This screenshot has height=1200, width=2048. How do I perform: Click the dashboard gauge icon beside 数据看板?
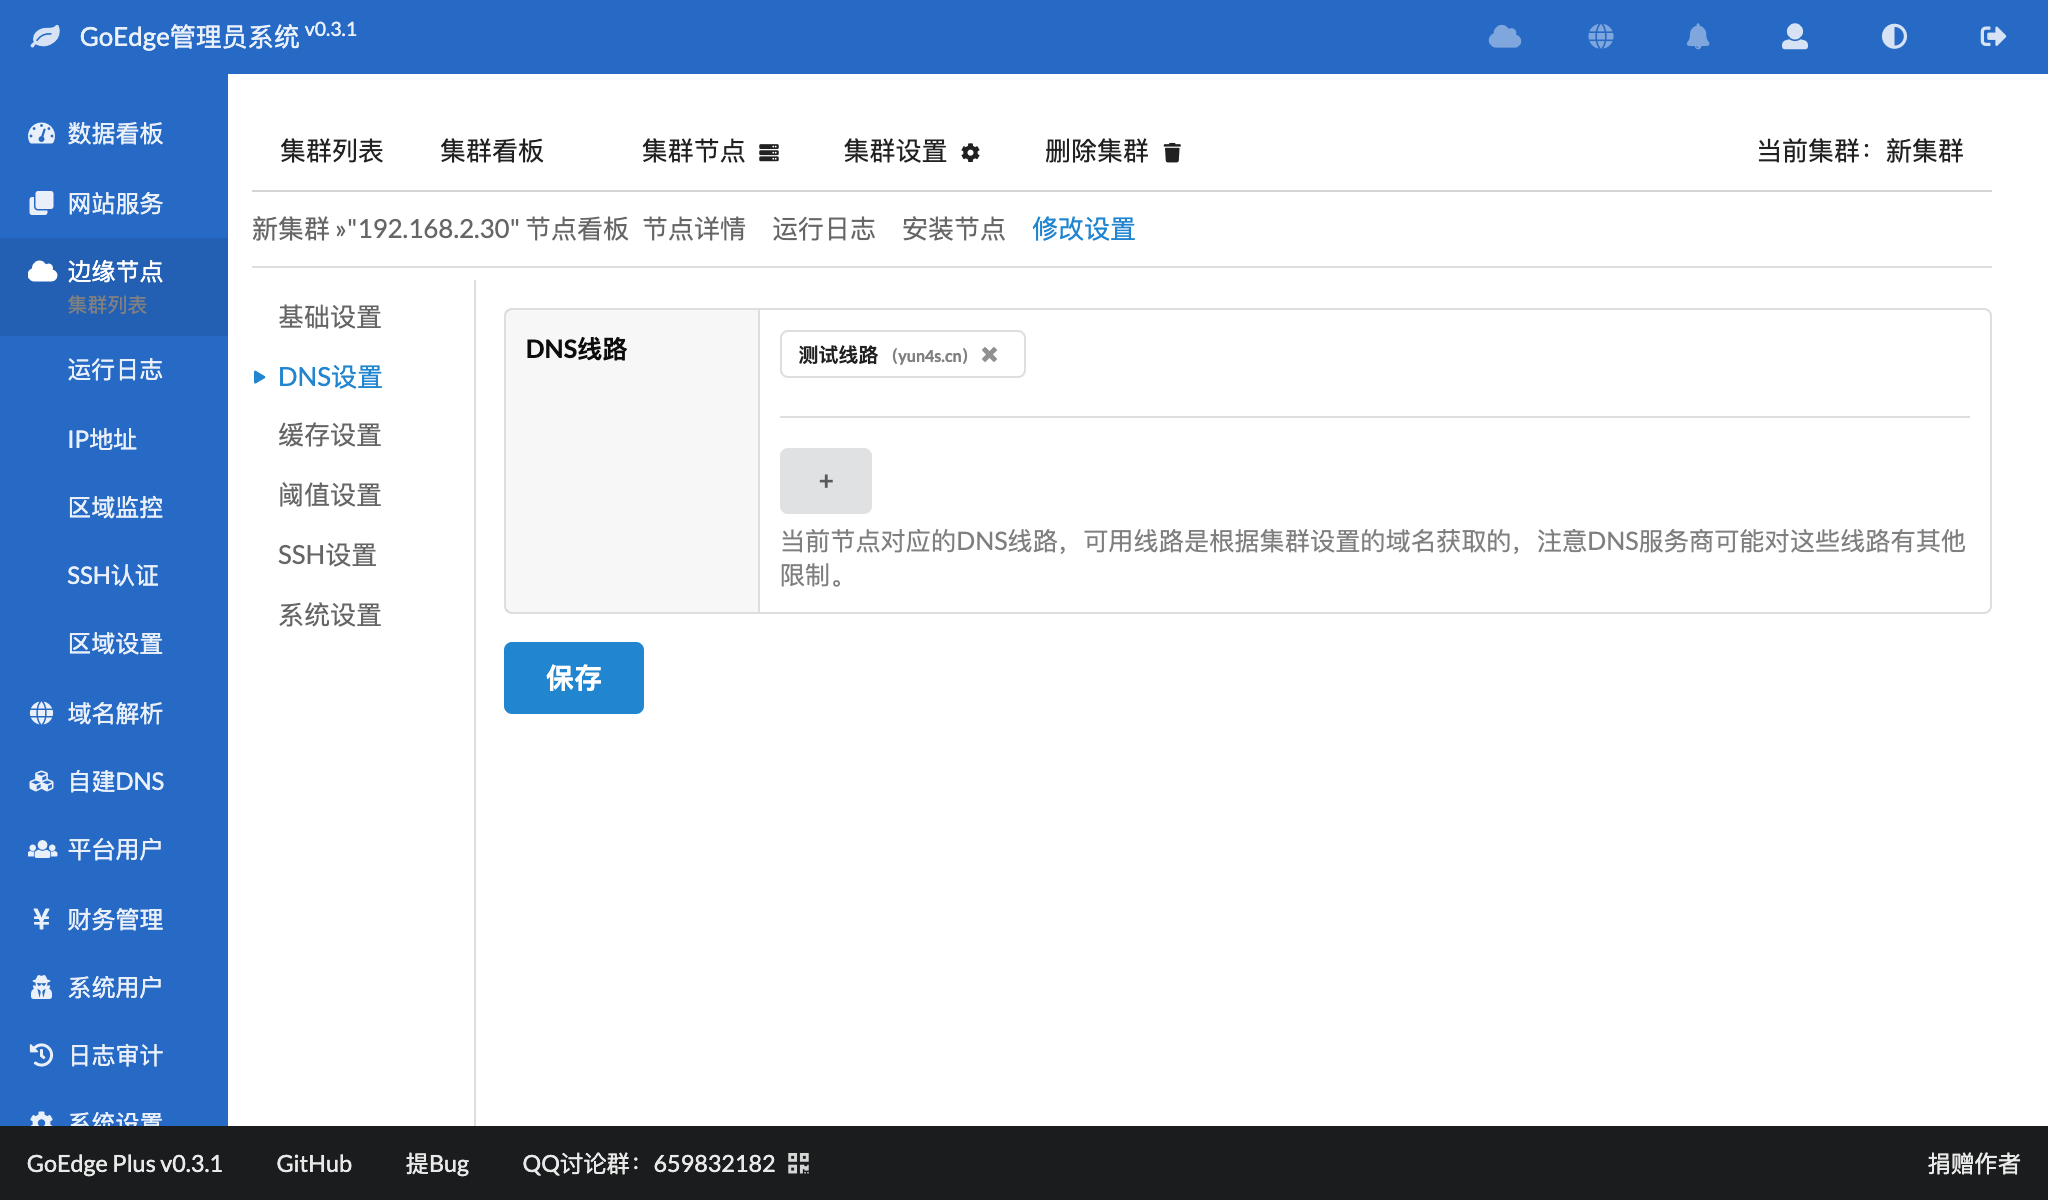41,133
